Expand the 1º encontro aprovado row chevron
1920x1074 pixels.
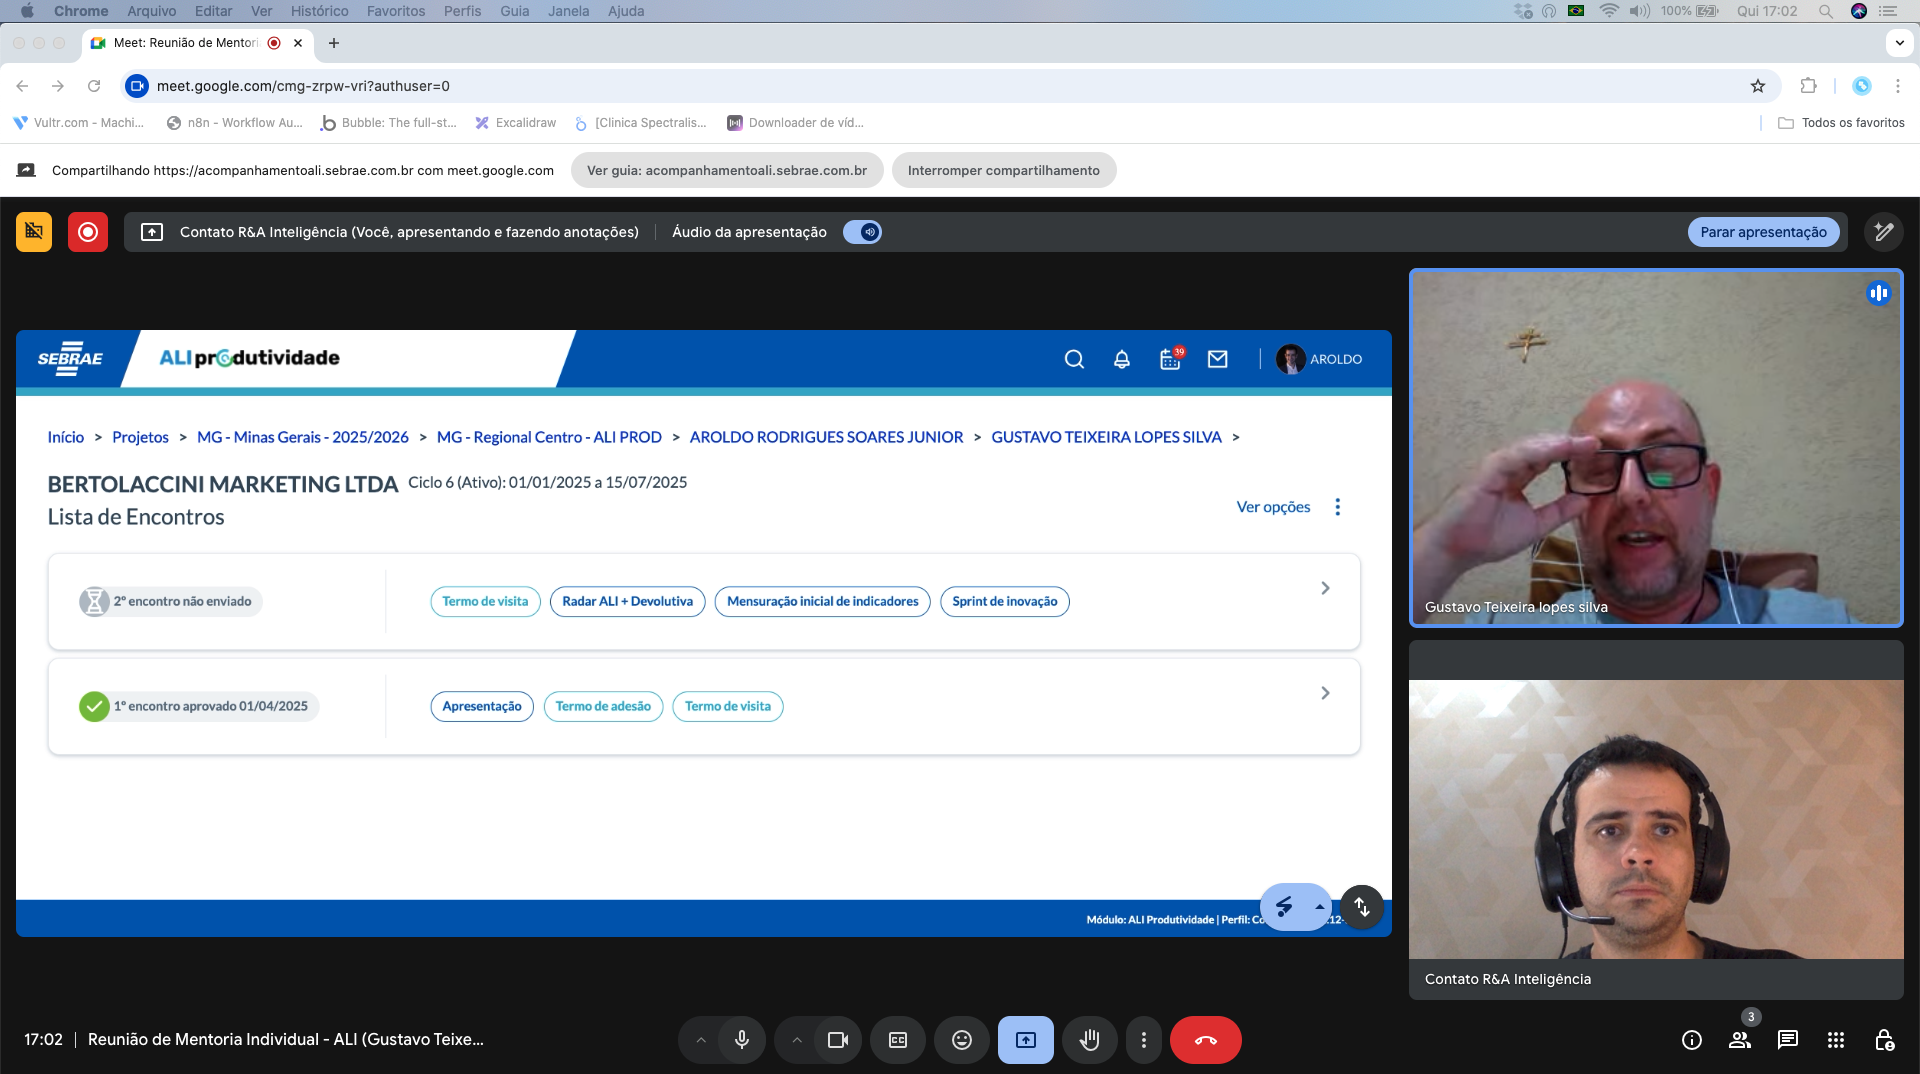click(1325, 693)
